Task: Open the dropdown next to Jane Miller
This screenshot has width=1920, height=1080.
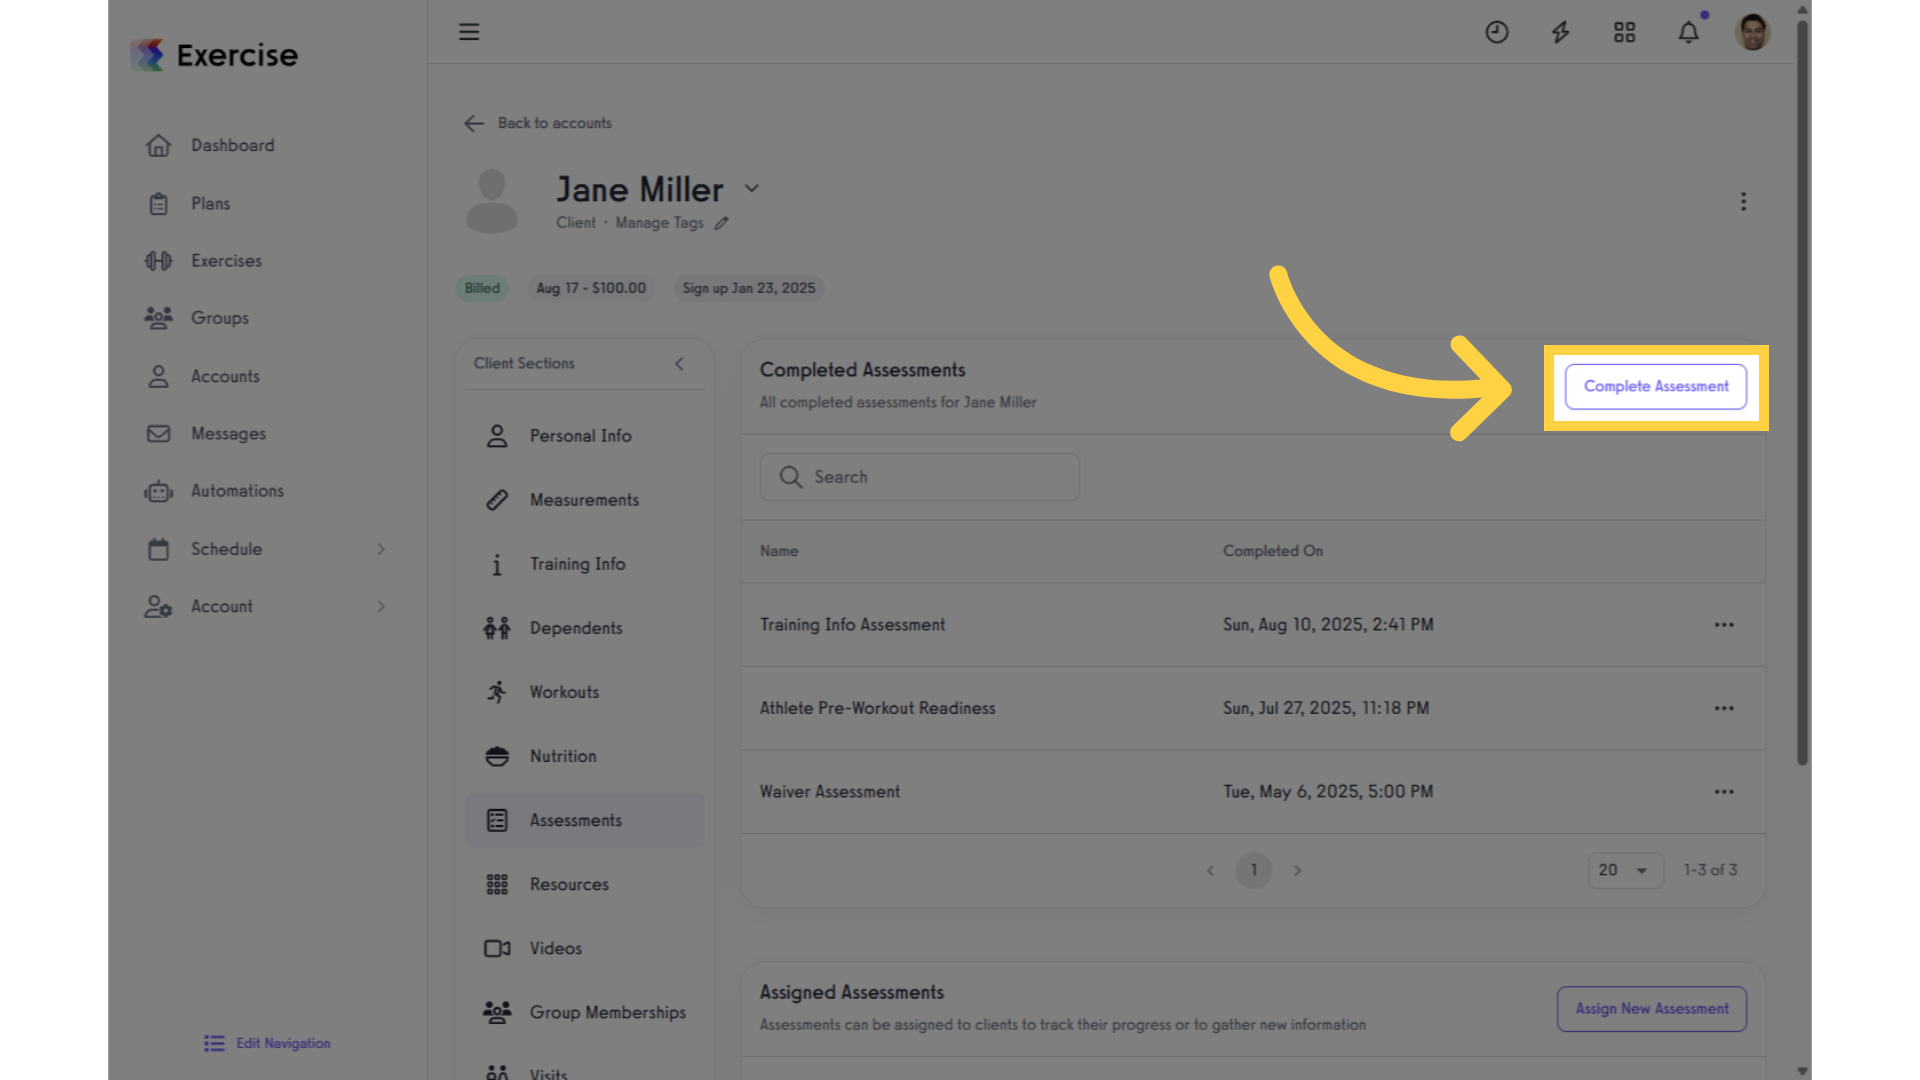Action: pos(752,188)
